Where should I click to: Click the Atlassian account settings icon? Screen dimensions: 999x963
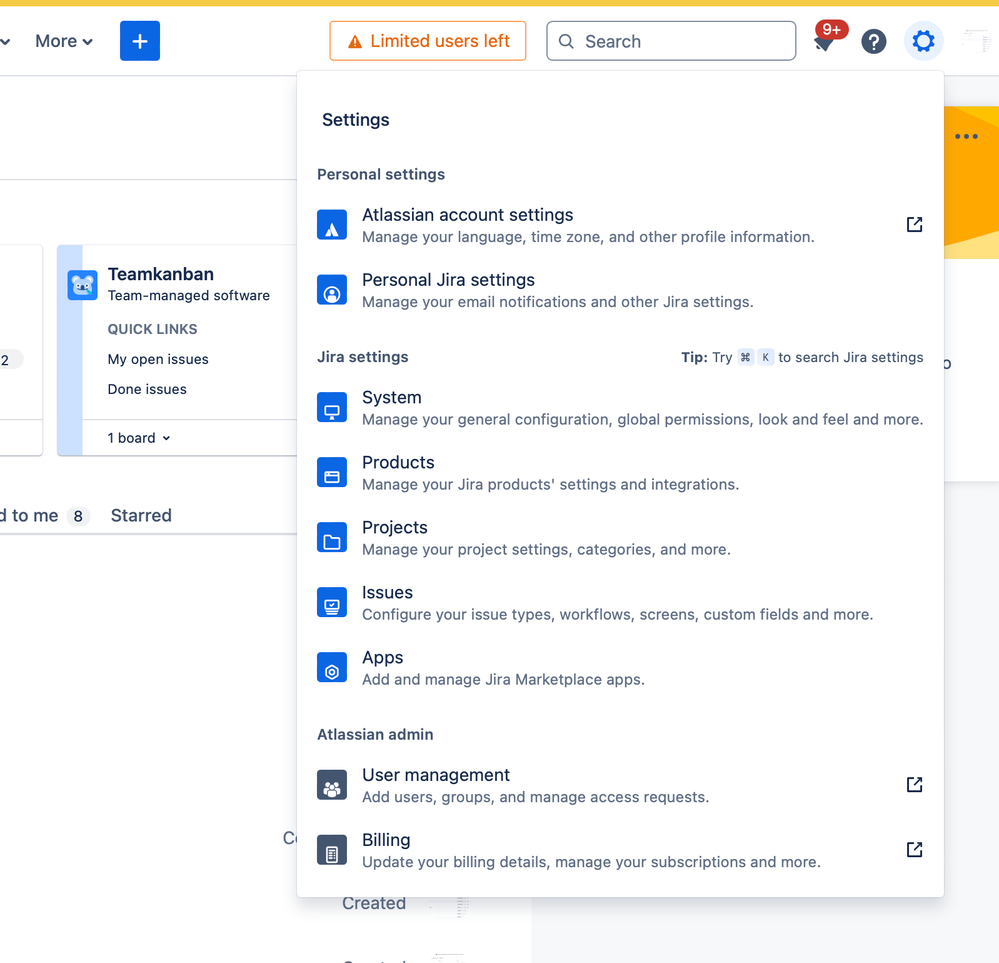pyautogui.click(x=332, y=225)
